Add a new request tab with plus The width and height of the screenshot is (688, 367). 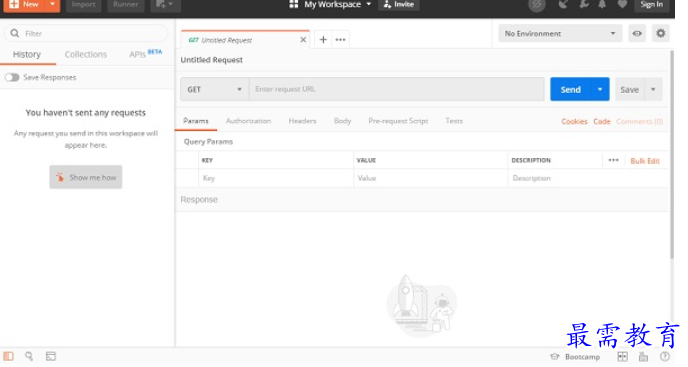(x=323, y=40)
